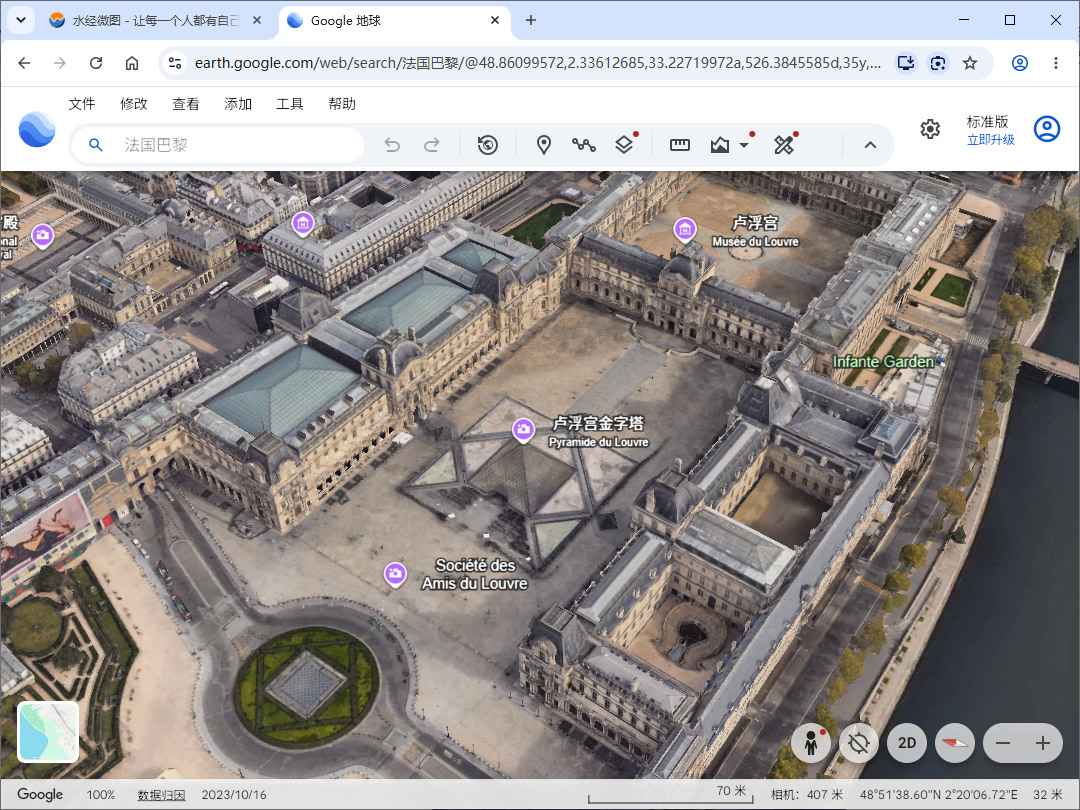The height and width of the screenshot is (810, 1080).
Task: Open the Chrome three-dot menu
Action: (x=1055, y=63)
